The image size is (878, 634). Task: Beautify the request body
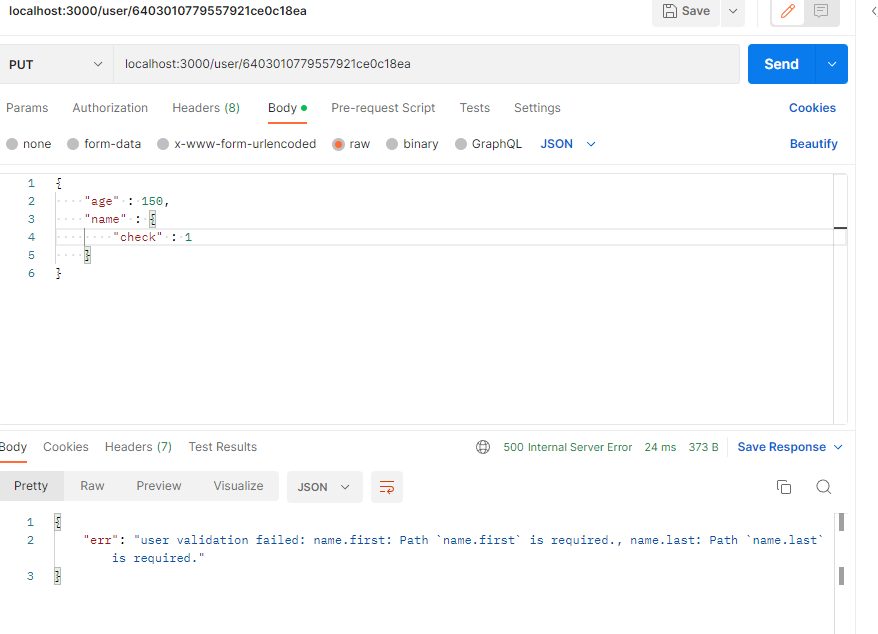pos(814,144)
